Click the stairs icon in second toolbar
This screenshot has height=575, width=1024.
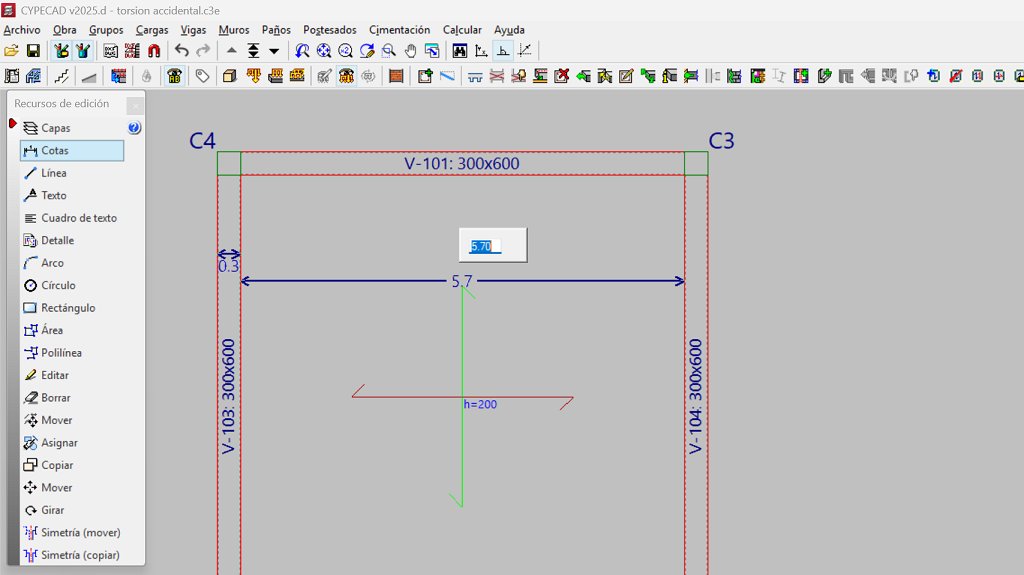coord(62,76)
